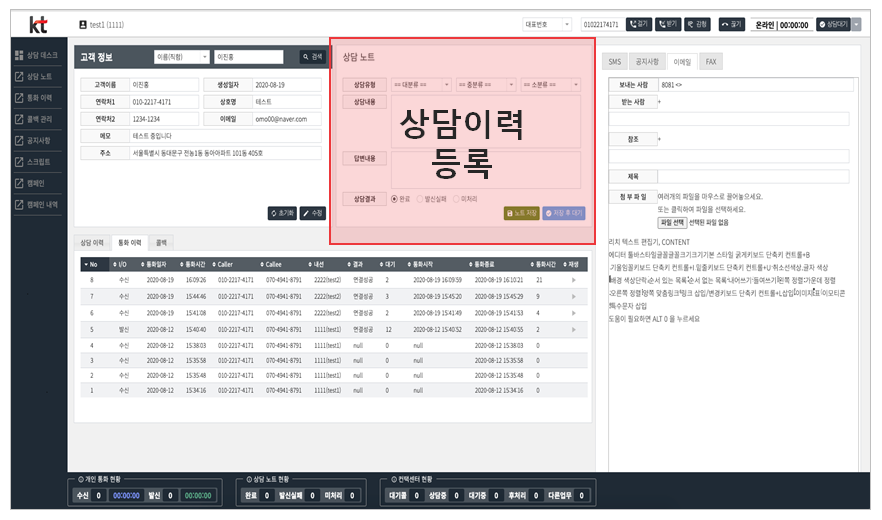
Task: Open the 중분류 category dropdown
Action: click(x=486, y=85)
